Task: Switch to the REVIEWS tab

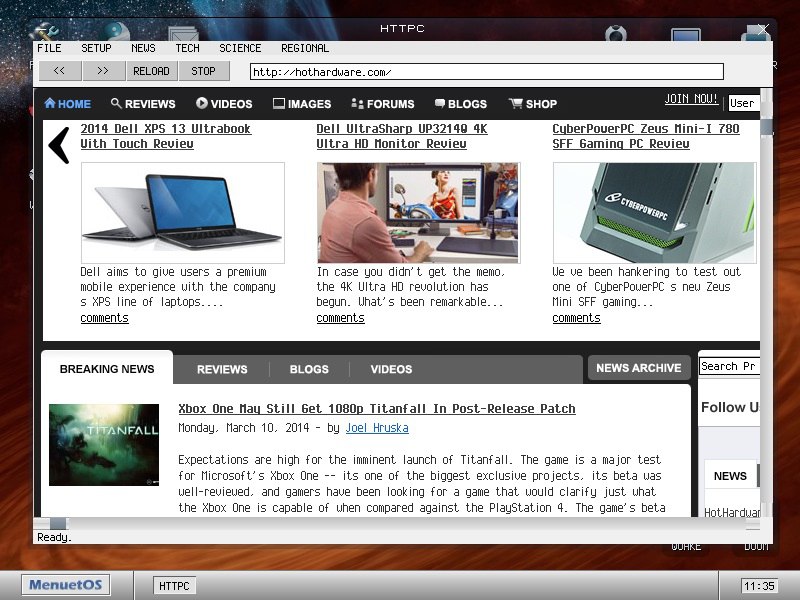Action: coord(222,369)
